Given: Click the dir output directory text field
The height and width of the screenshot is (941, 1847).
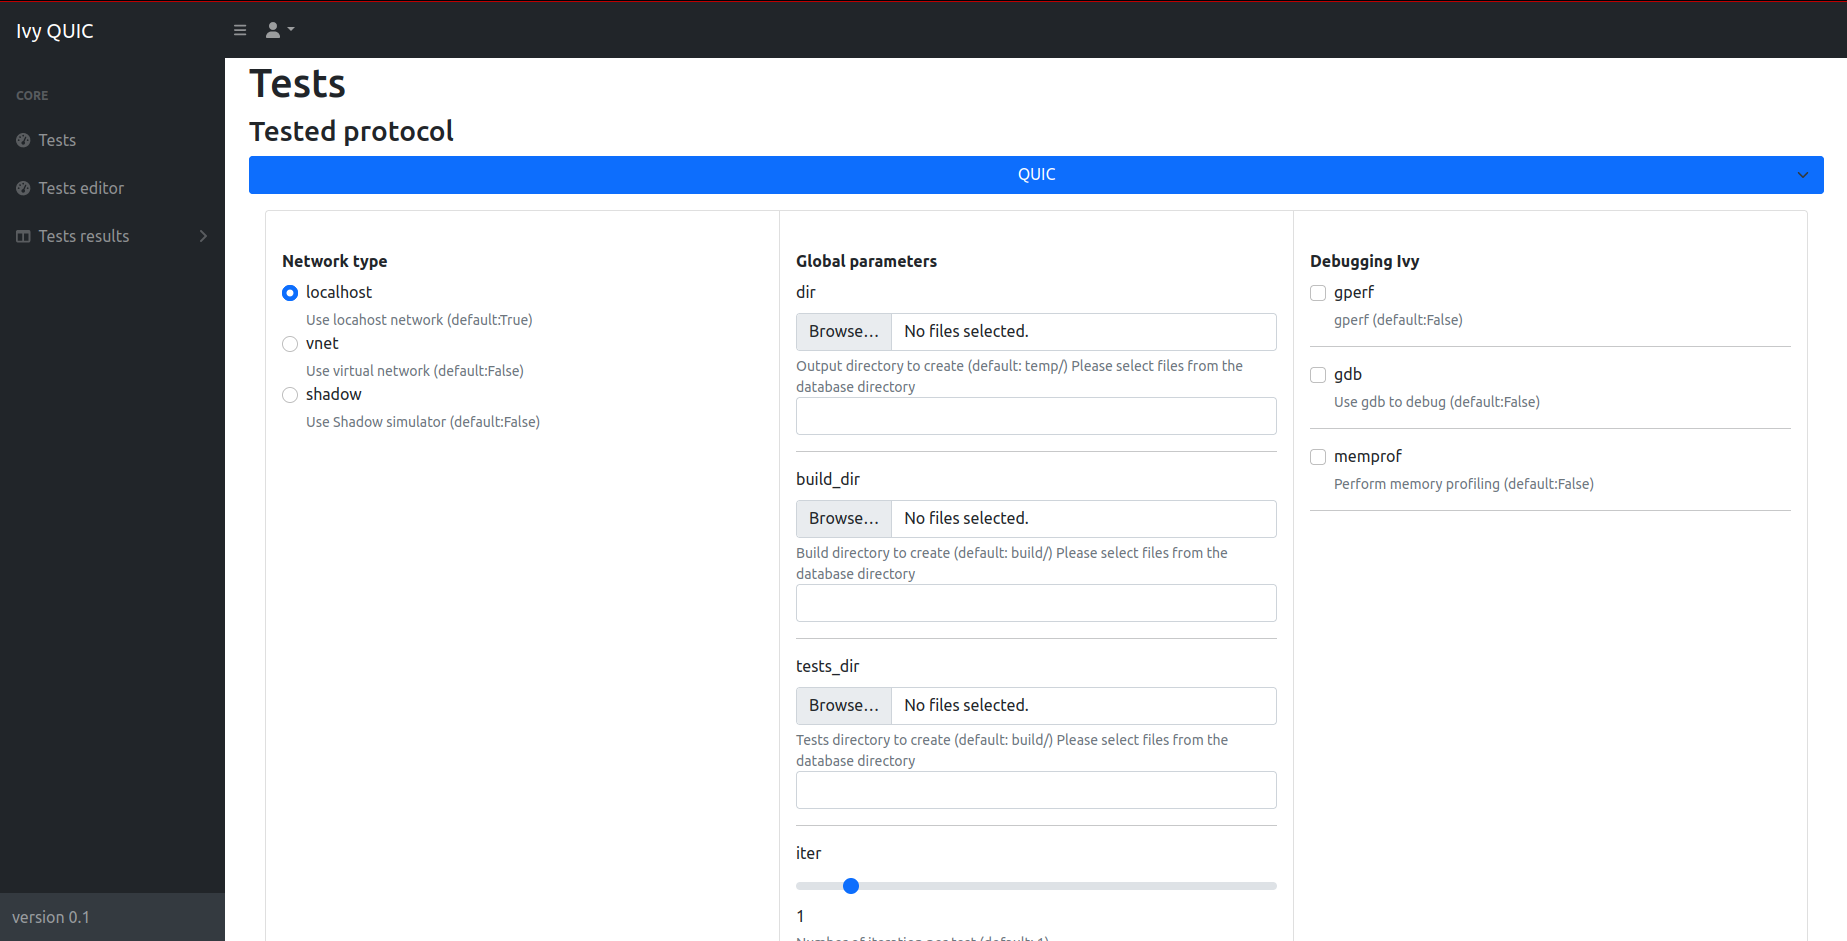Looking at the screenshot, I should (x=1036, y=416).
